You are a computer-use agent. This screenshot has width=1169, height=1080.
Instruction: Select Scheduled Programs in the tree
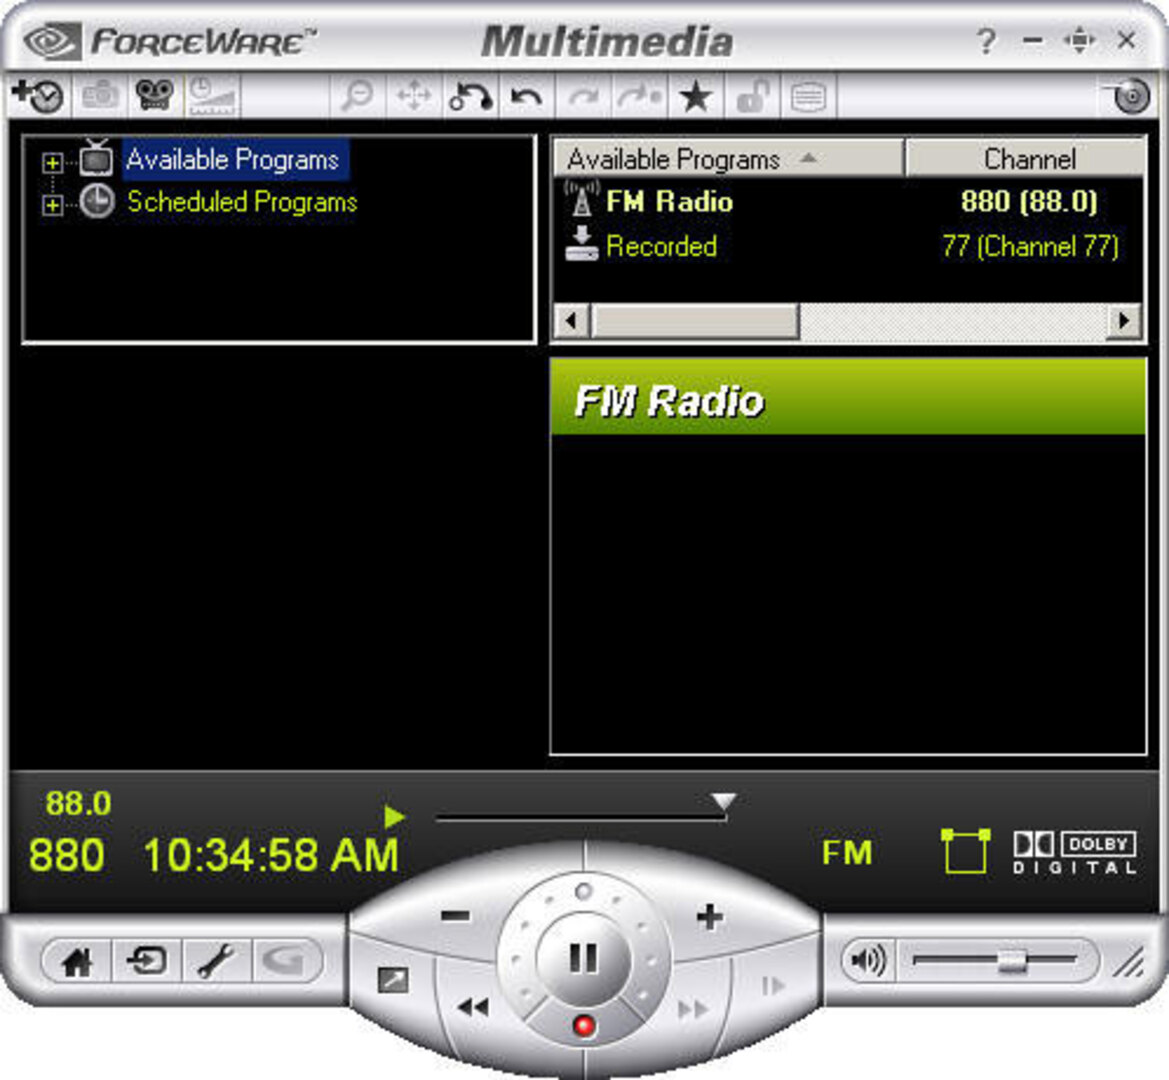pos(242,202)
